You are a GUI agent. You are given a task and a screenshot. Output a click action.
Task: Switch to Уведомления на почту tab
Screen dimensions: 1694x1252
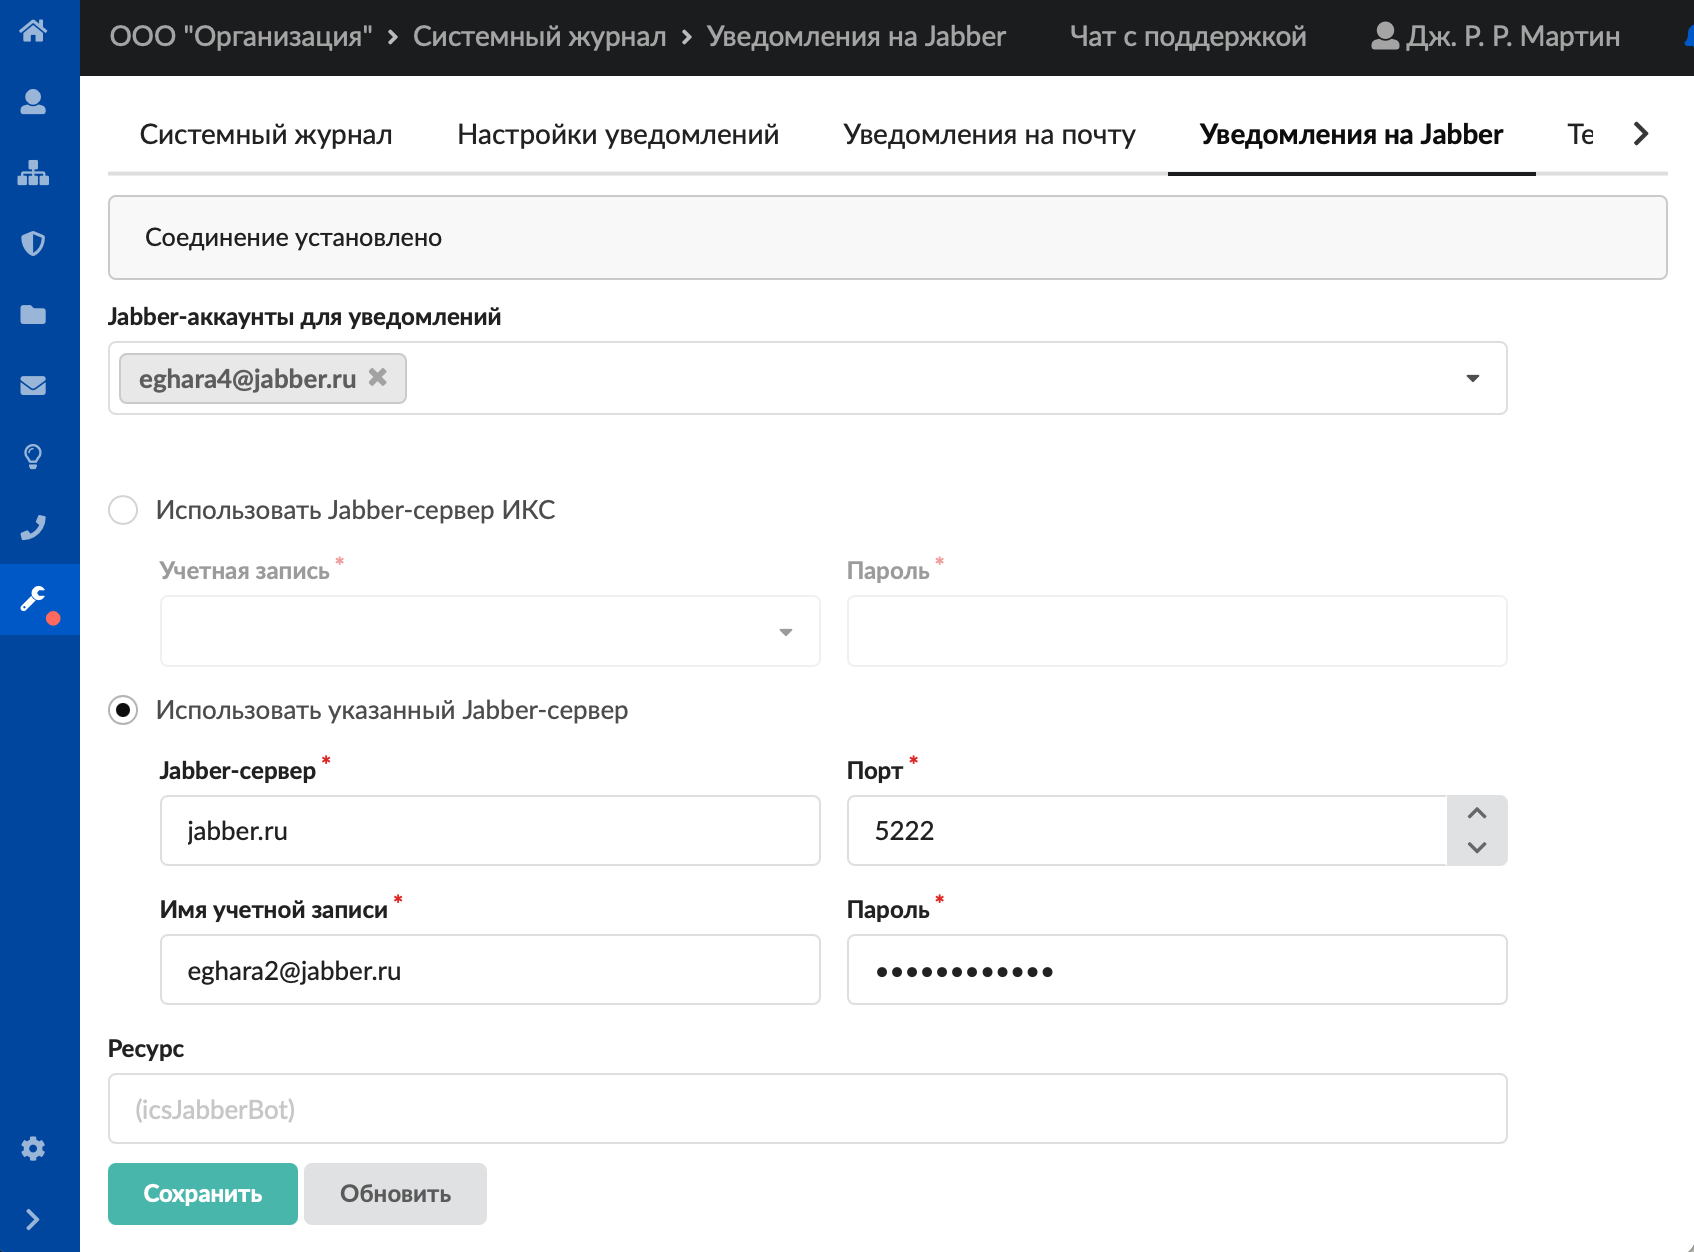(x=989, y=134)
